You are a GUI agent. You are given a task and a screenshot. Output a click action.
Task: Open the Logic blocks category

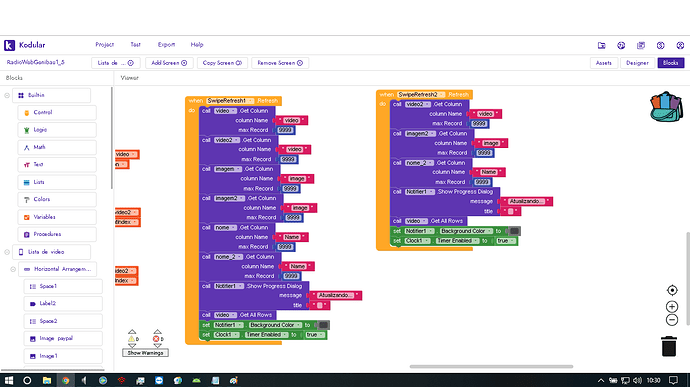[57, 130]
